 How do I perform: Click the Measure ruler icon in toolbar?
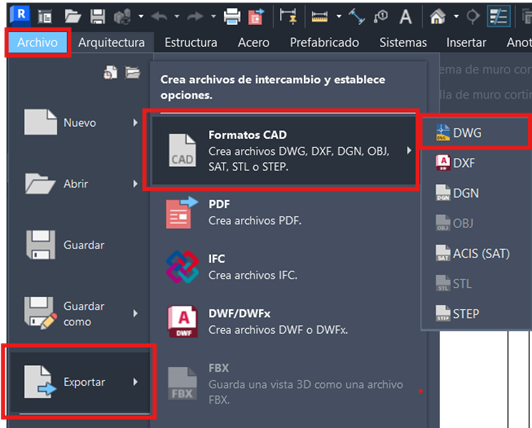point(320,16)
